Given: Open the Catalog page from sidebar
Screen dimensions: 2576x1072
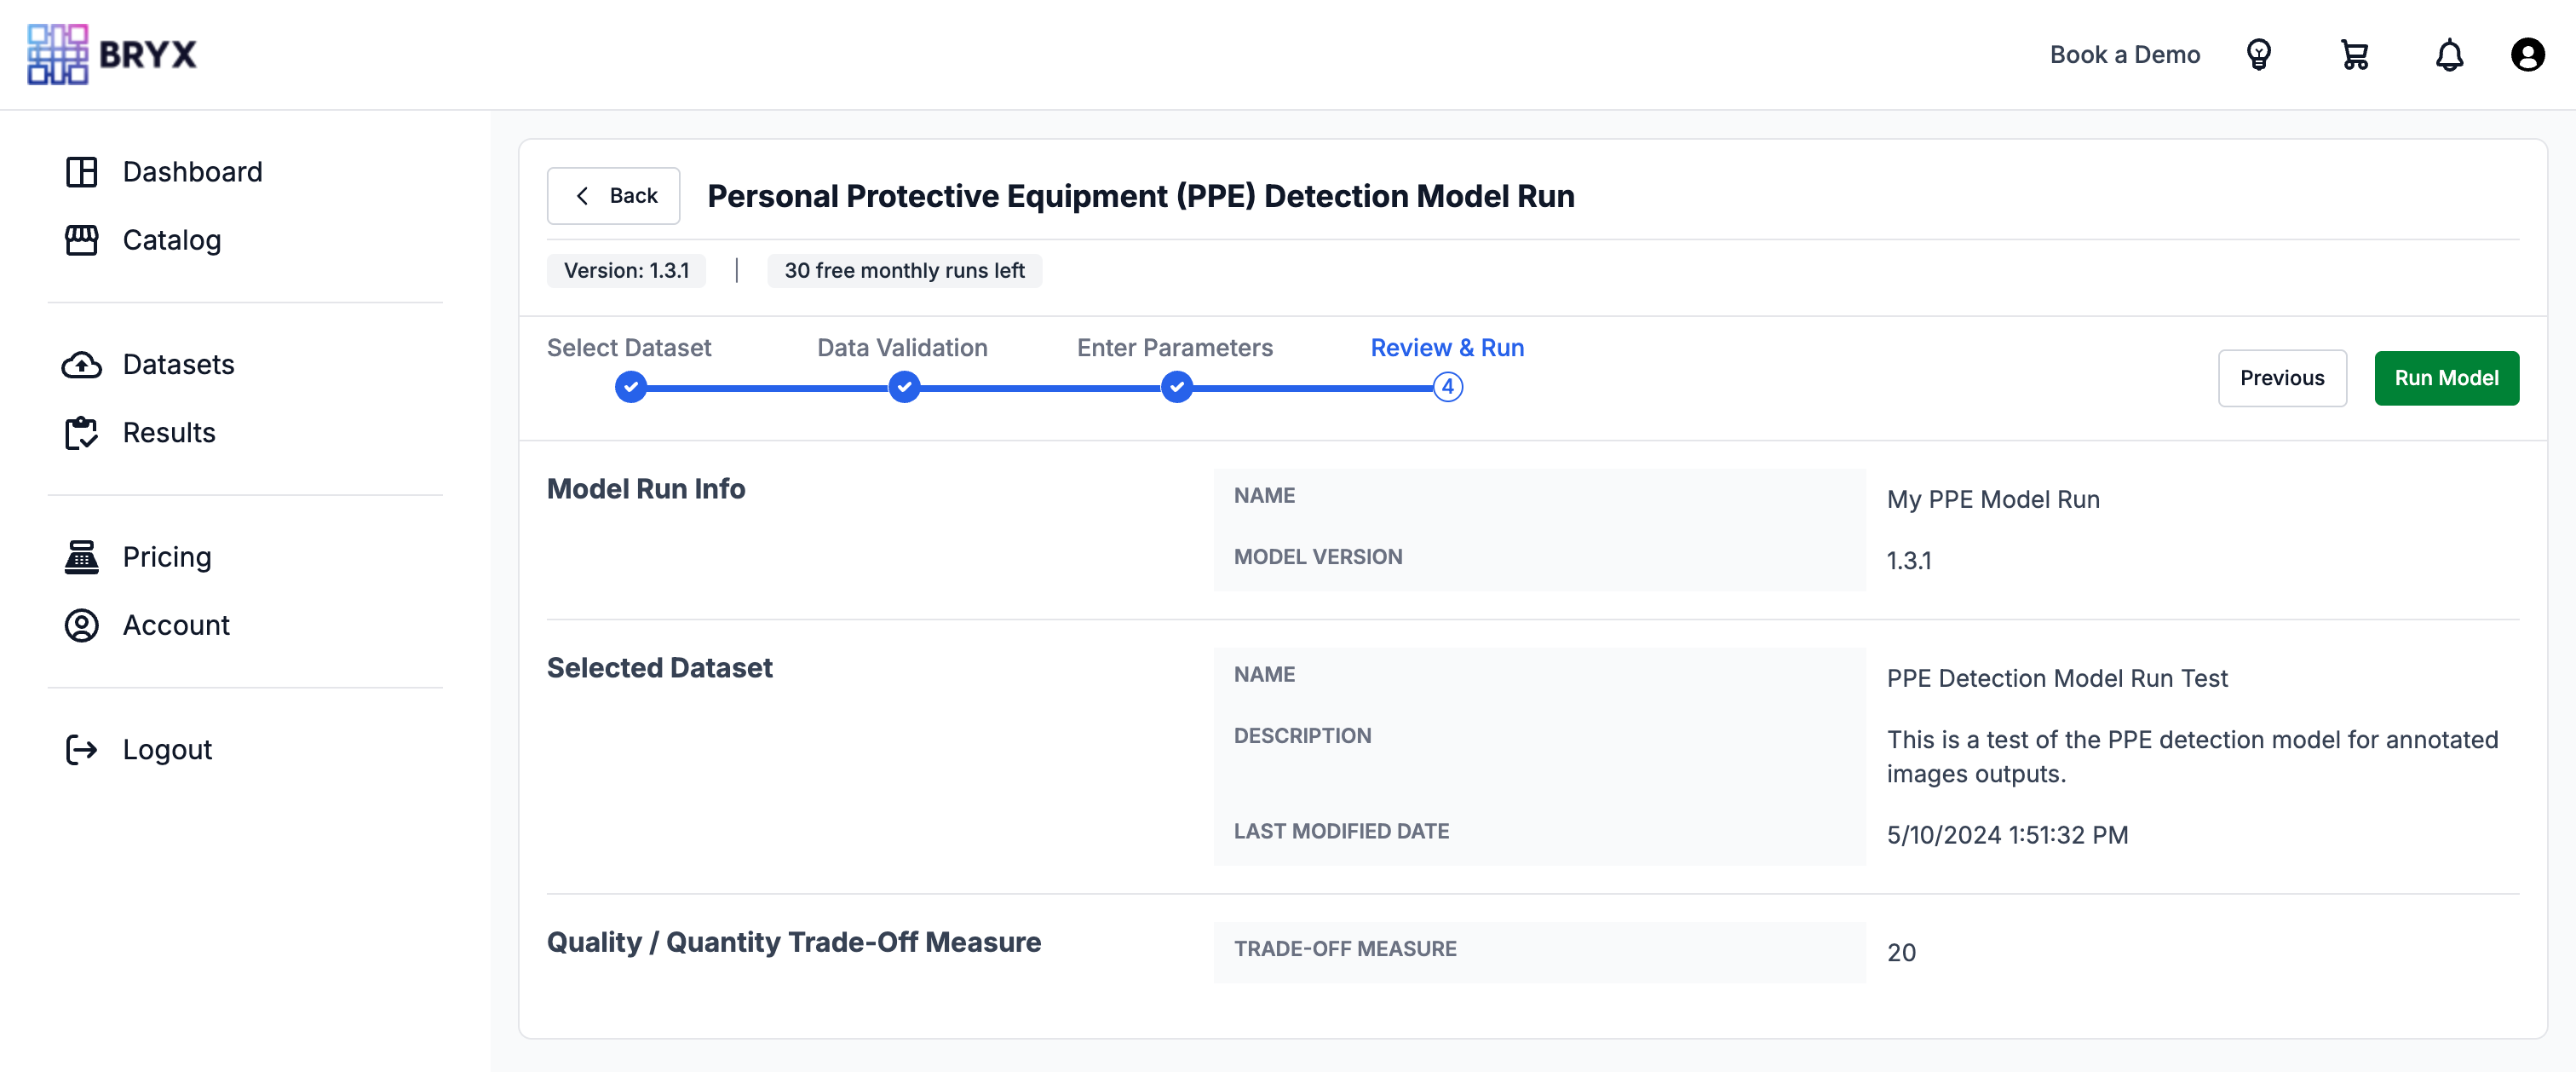Looking at the screenshot, I should [172, 240].
